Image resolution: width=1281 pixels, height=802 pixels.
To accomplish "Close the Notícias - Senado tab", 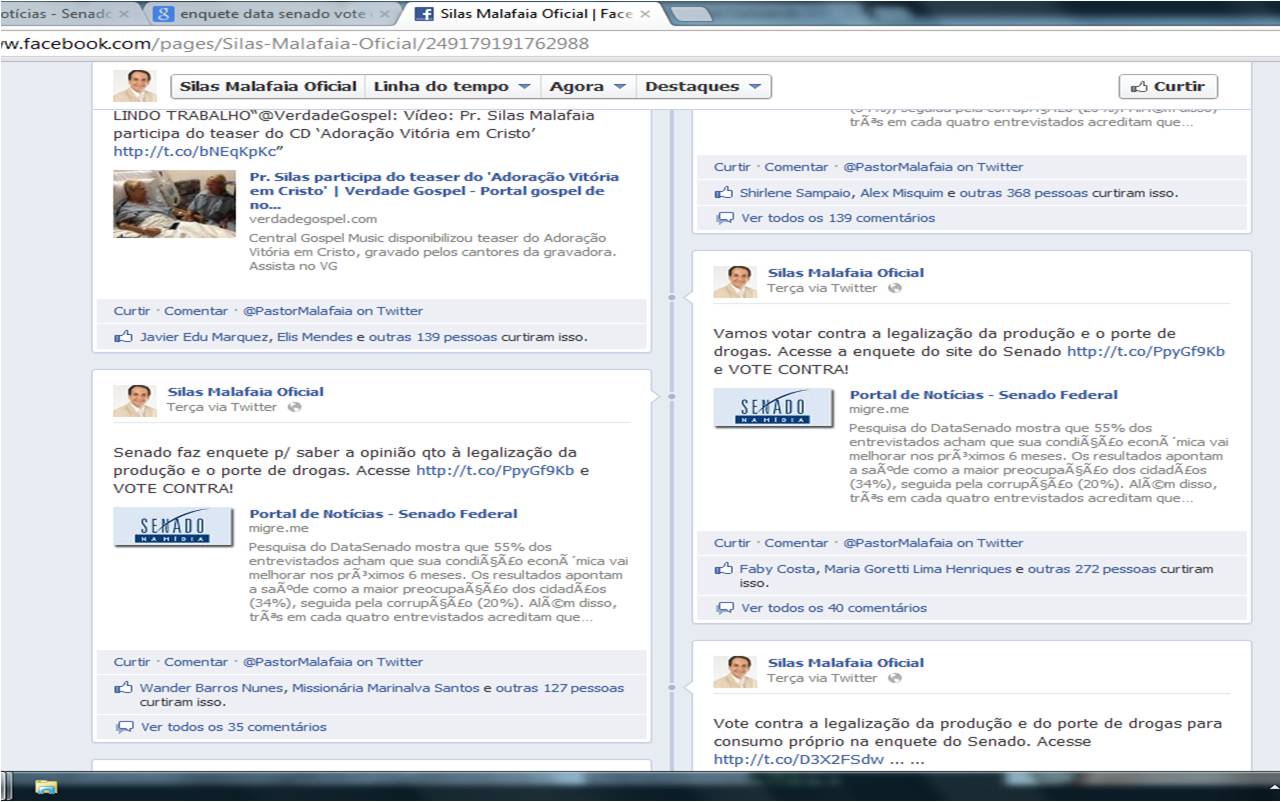I will [123, 14].
